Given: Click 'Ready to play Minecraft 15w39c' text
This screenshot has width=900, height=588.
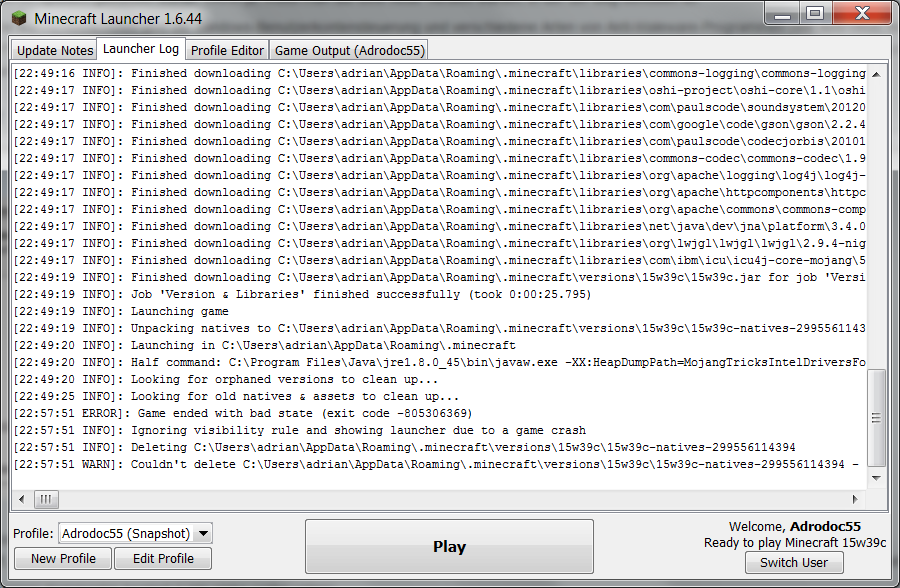Looking at the screenshot, I should click(x=795, y=543).
